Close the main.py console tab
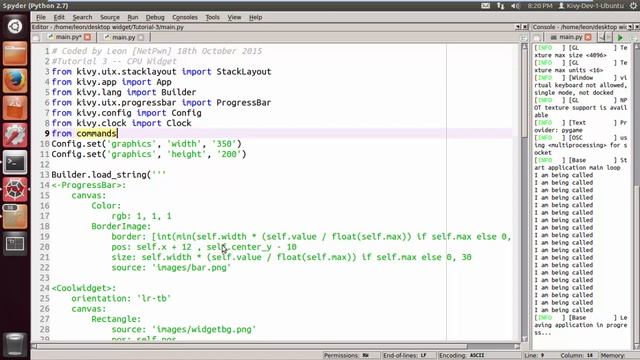The image size is (640, 360). pos(588,37)
